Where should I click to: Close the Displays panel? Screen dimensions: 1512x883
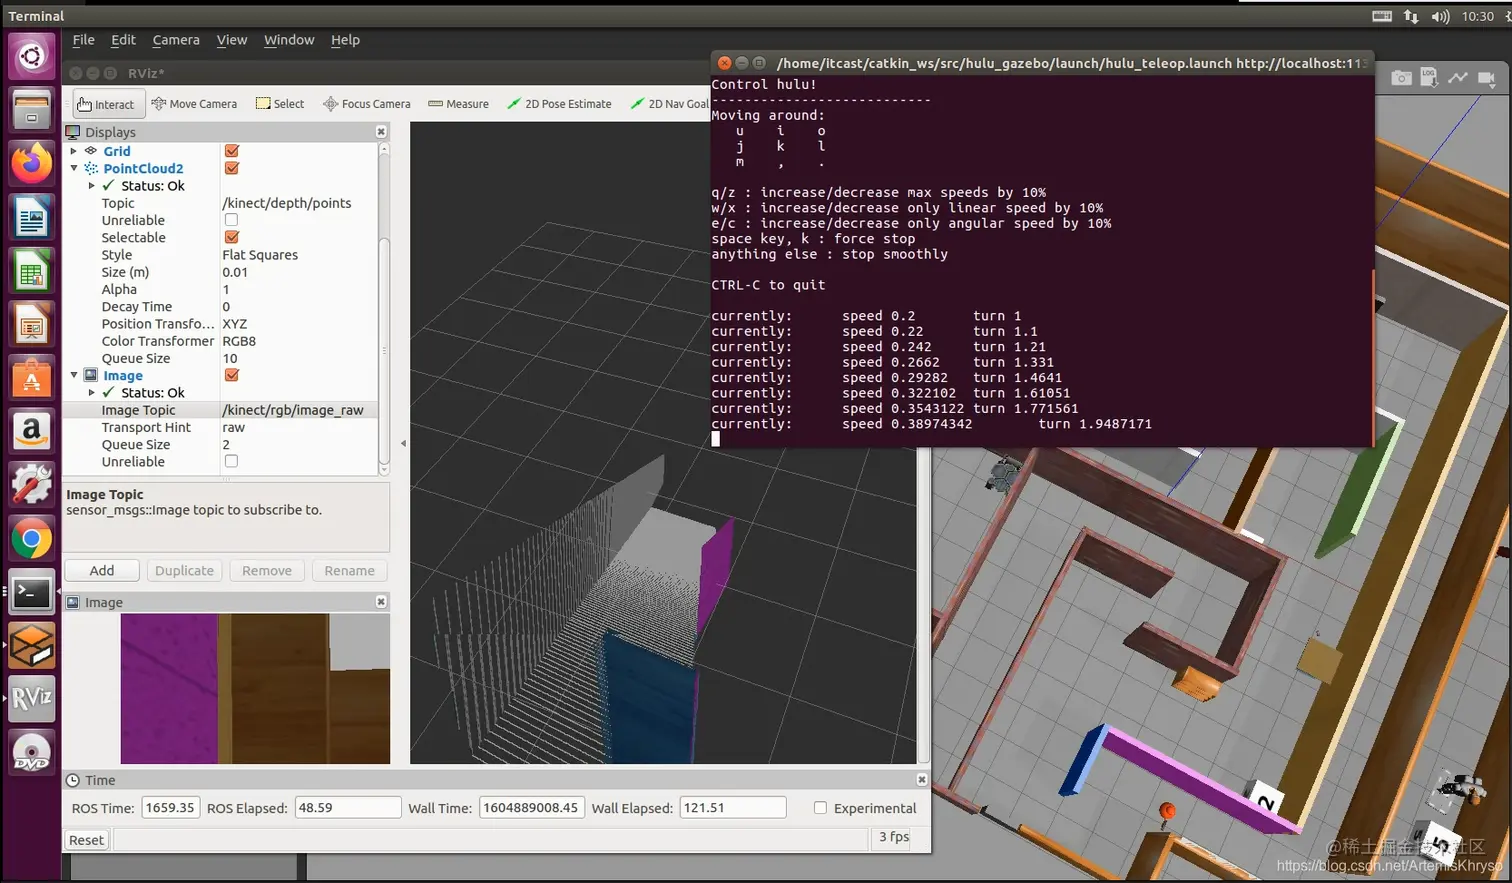(x=381, y=132)
